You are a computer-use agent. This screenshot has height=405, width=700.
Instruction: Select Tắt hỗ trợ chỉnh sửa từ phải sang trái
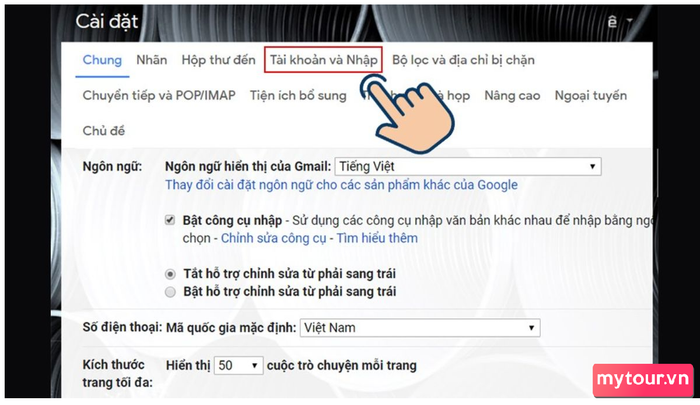(x=170, y=274)
